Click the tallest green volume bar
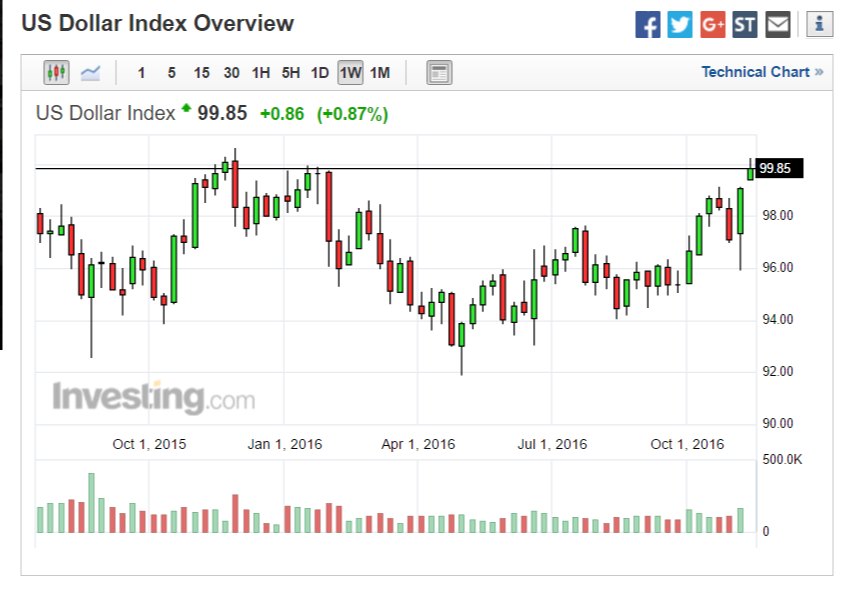This screenshot has height=598, width=852. click(x=91, y=503)
